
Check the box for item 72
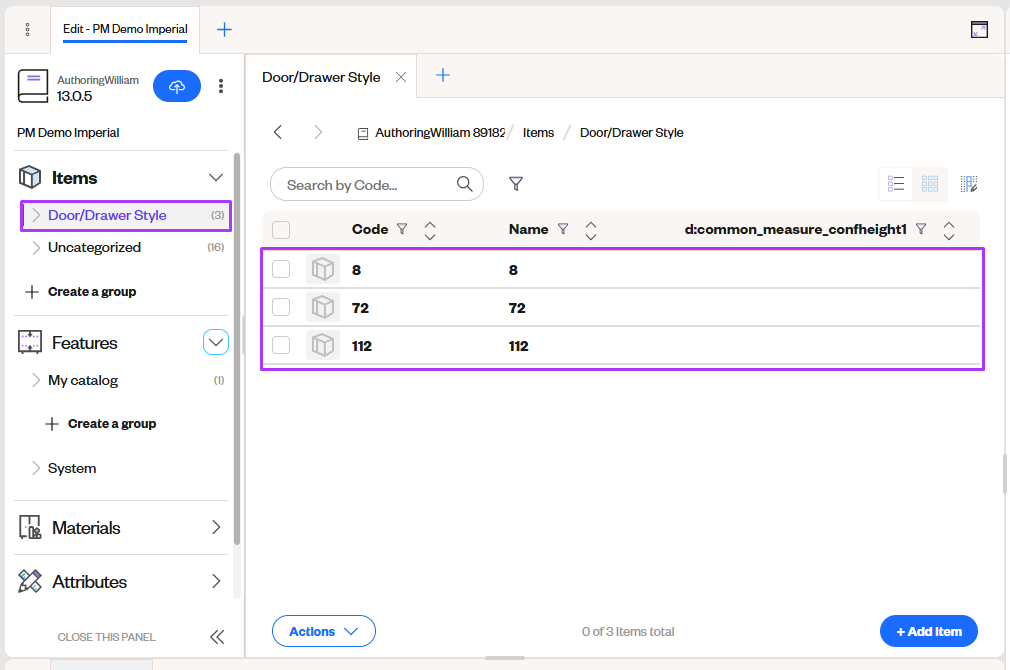point(281,307)
